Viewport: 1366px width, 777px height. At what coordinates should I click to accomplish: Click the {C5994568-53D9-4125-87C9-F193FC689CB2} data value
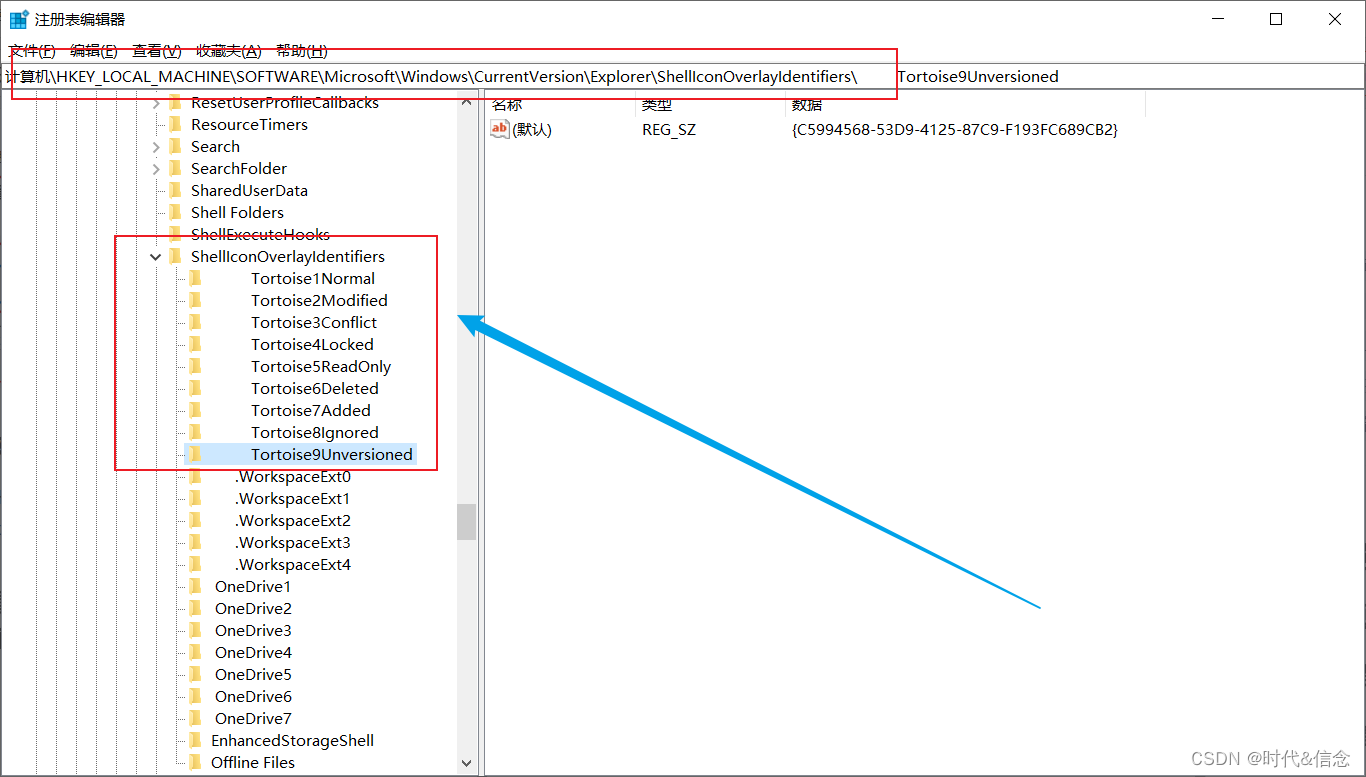click(955, 129)
